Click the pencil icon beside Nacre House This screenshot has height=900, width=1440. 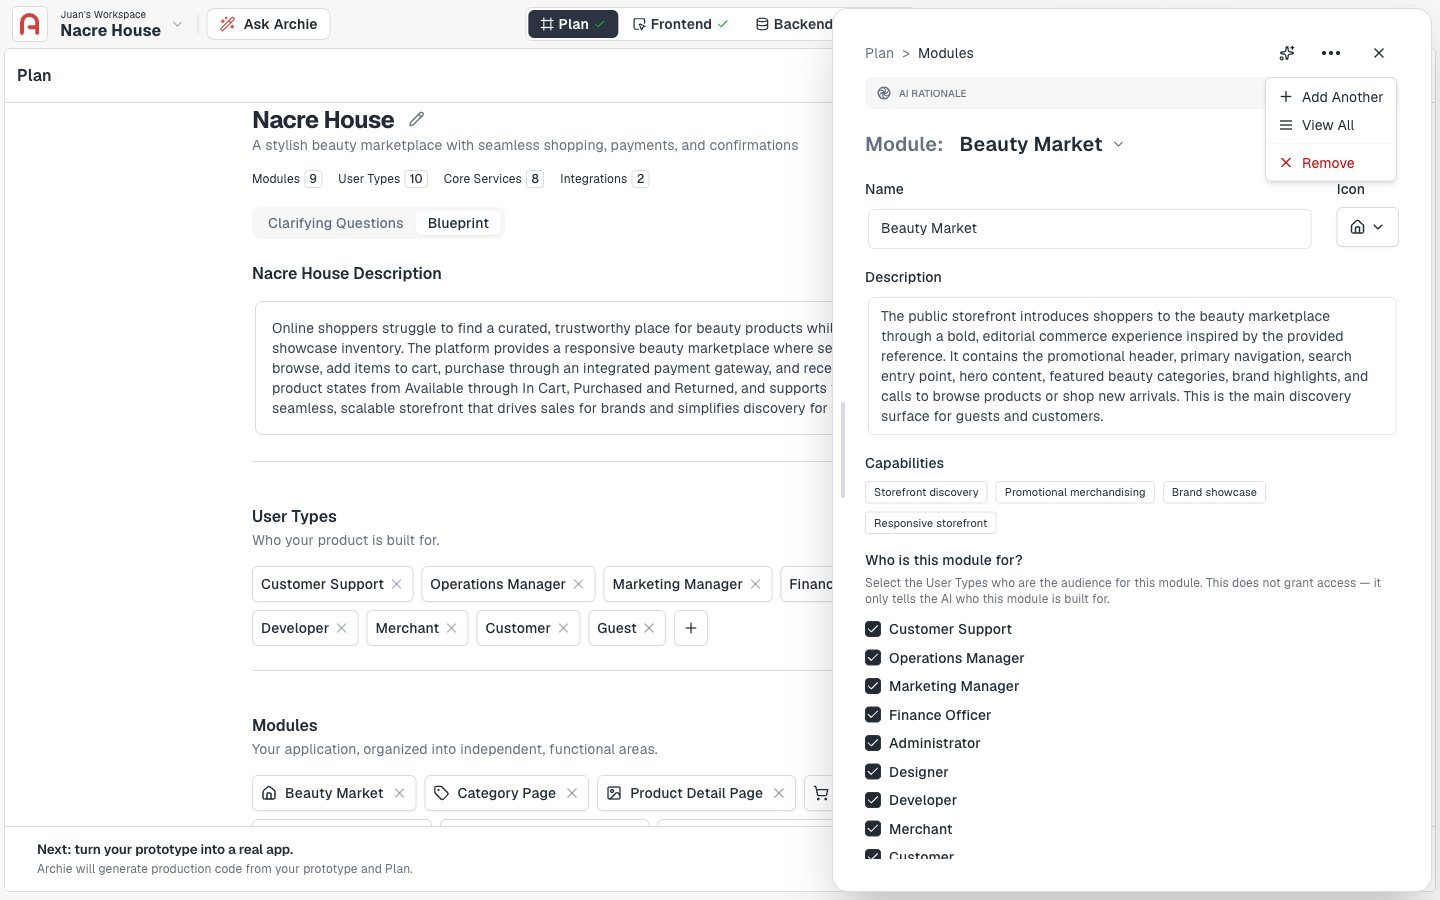pyautogui.click(x=417, y=119)
